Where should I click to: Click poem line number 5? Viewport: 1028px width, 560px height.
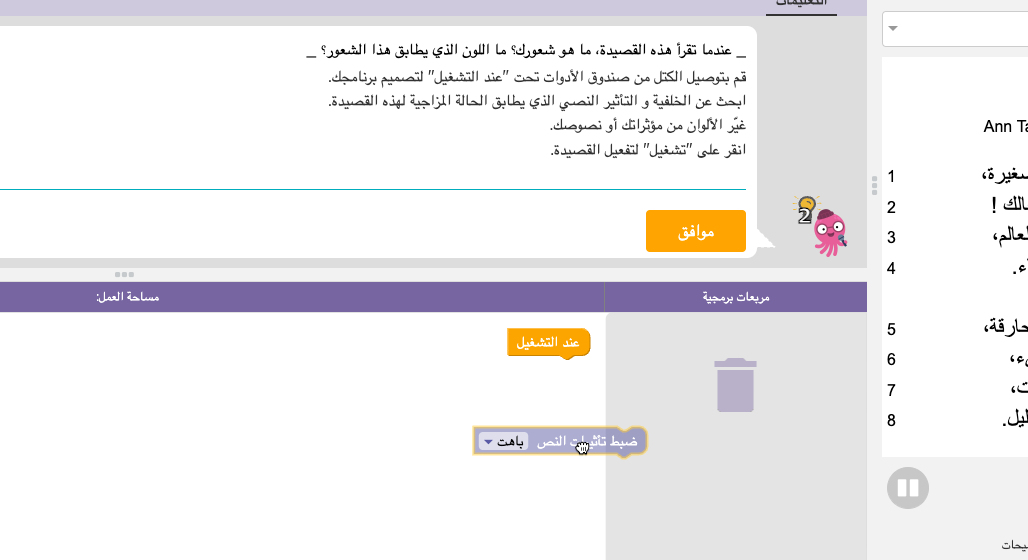(891, 329)
